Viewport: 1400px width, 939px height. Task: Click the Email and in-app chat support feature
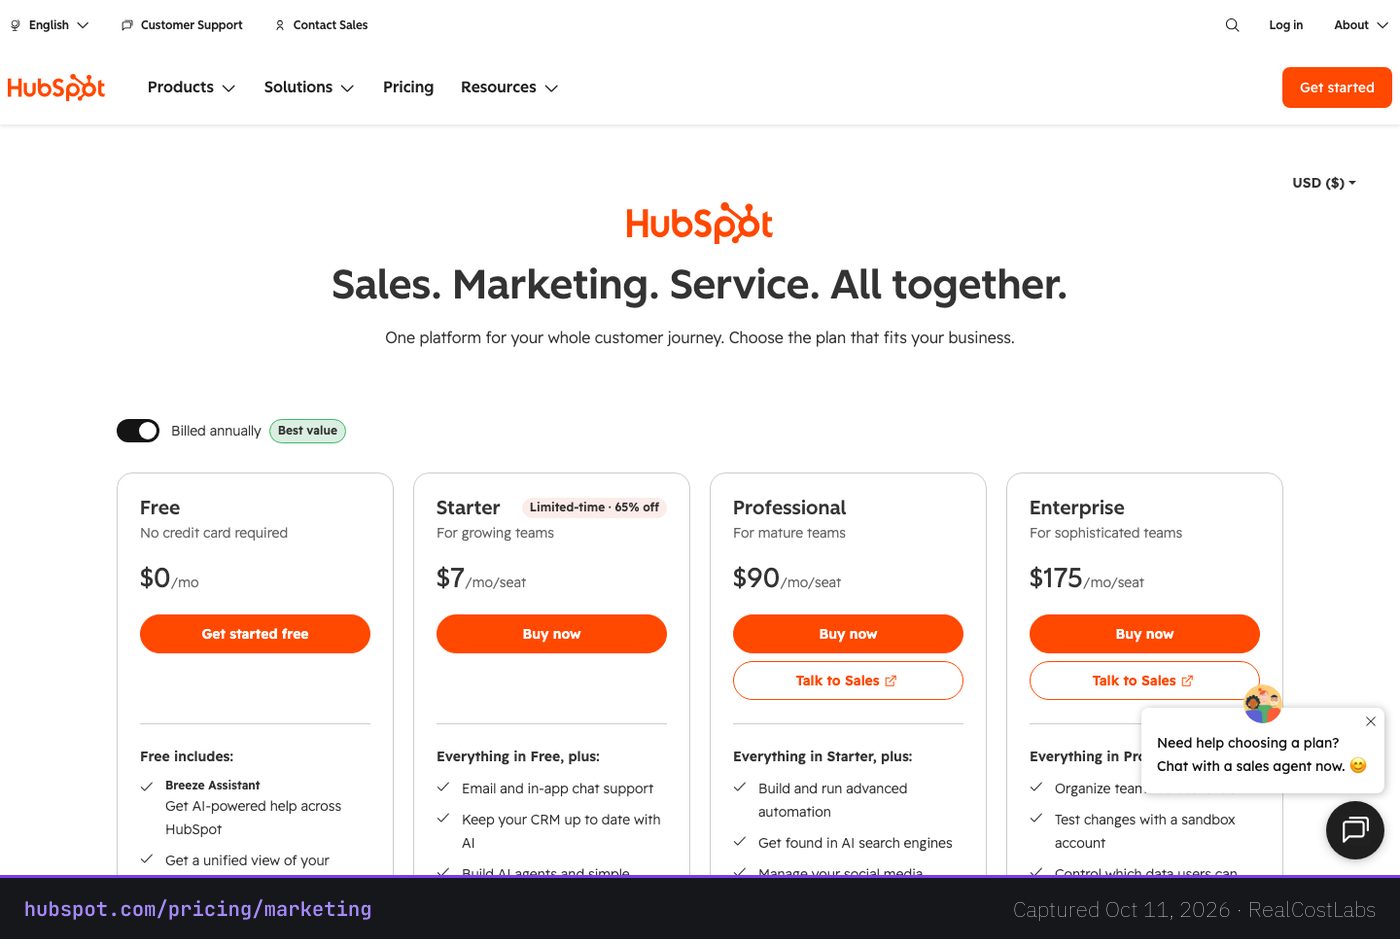[557, 789]
